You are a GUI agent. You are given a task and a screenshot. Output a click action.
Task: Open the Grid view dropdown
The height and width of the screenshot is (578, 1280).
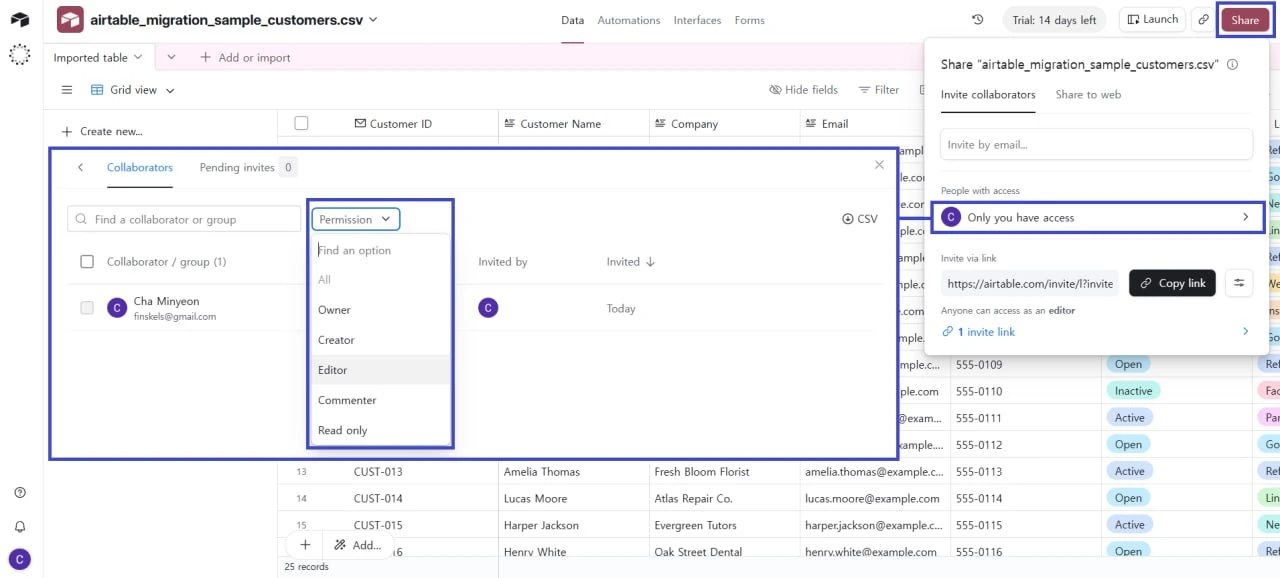pos(133,90)
